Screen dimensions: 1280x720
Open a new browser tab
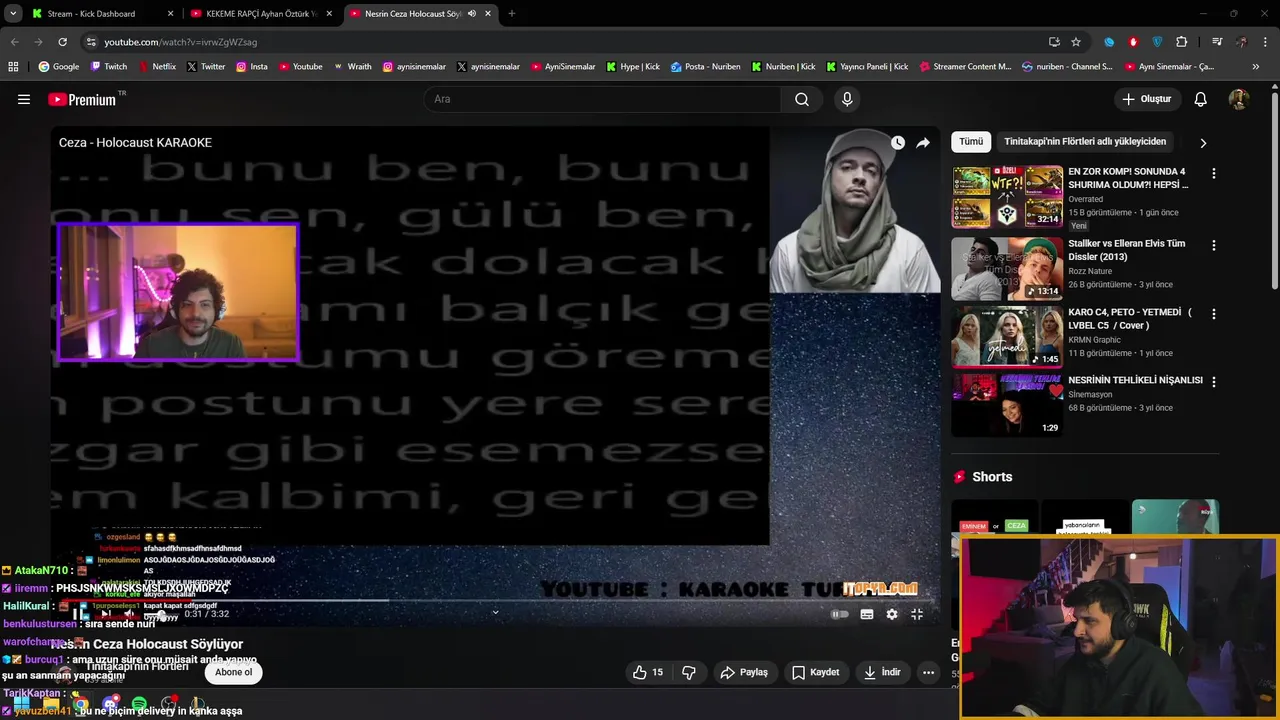(512, 14)
